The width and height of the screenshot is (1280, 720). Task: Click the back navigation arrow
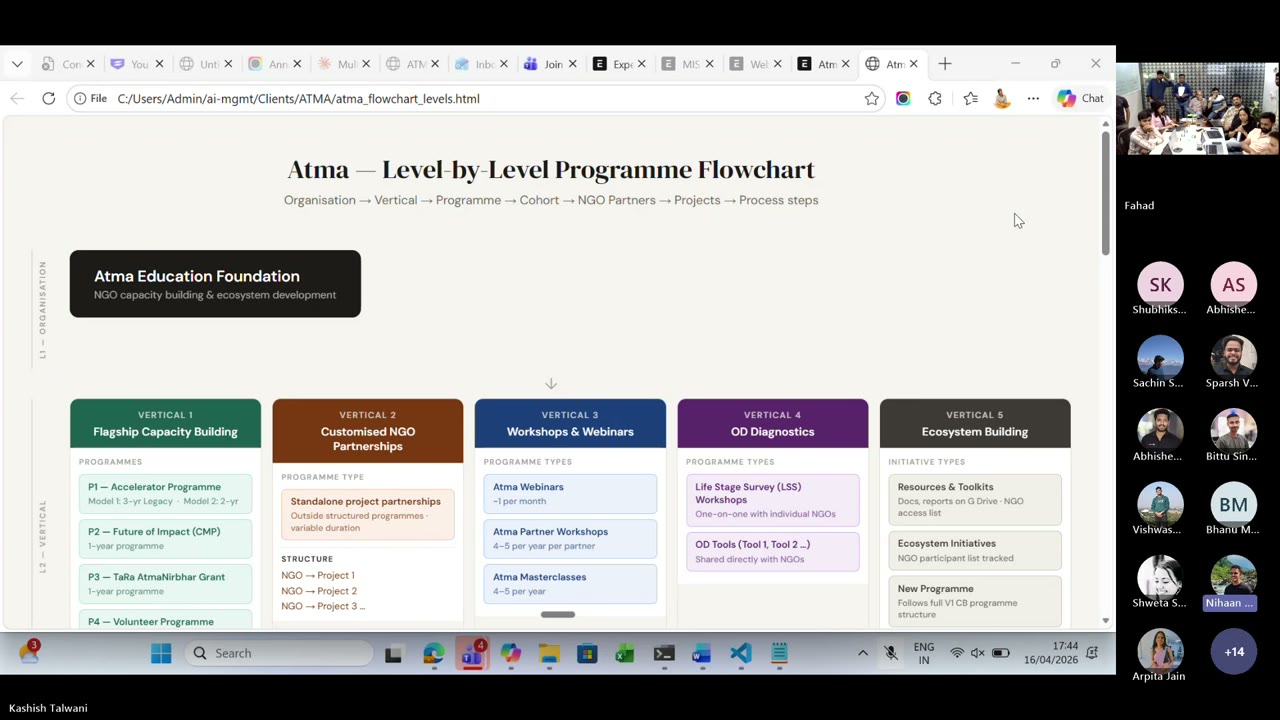(16, 98)
